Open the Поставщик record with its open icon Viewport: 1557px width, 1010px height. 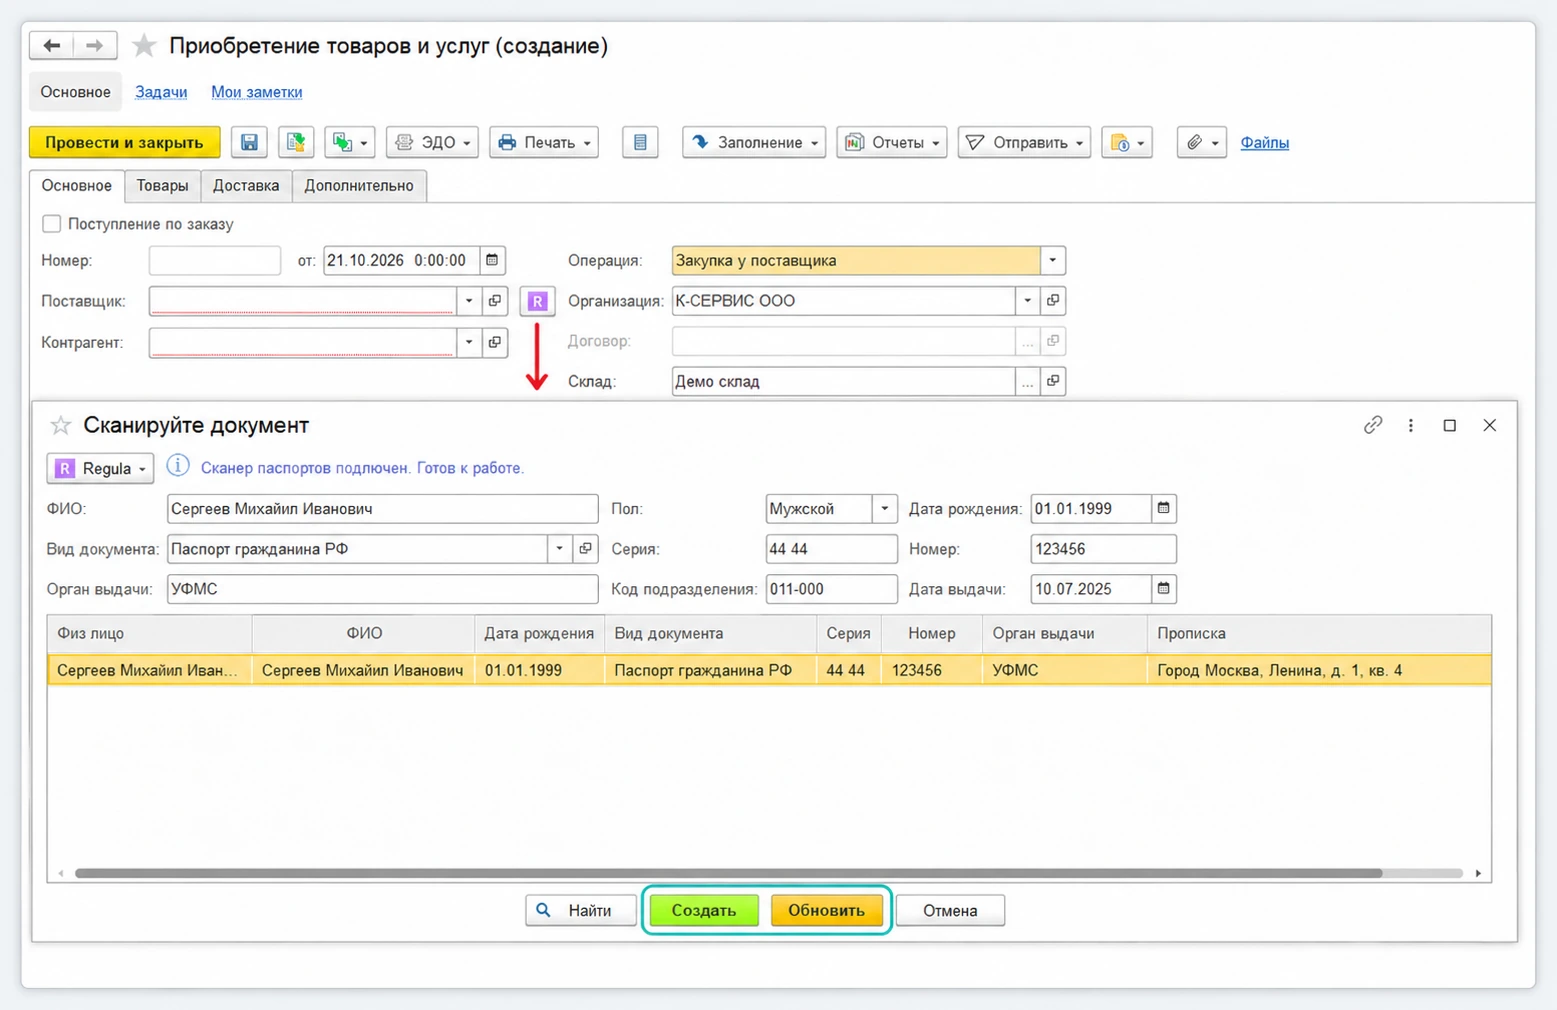494,301
